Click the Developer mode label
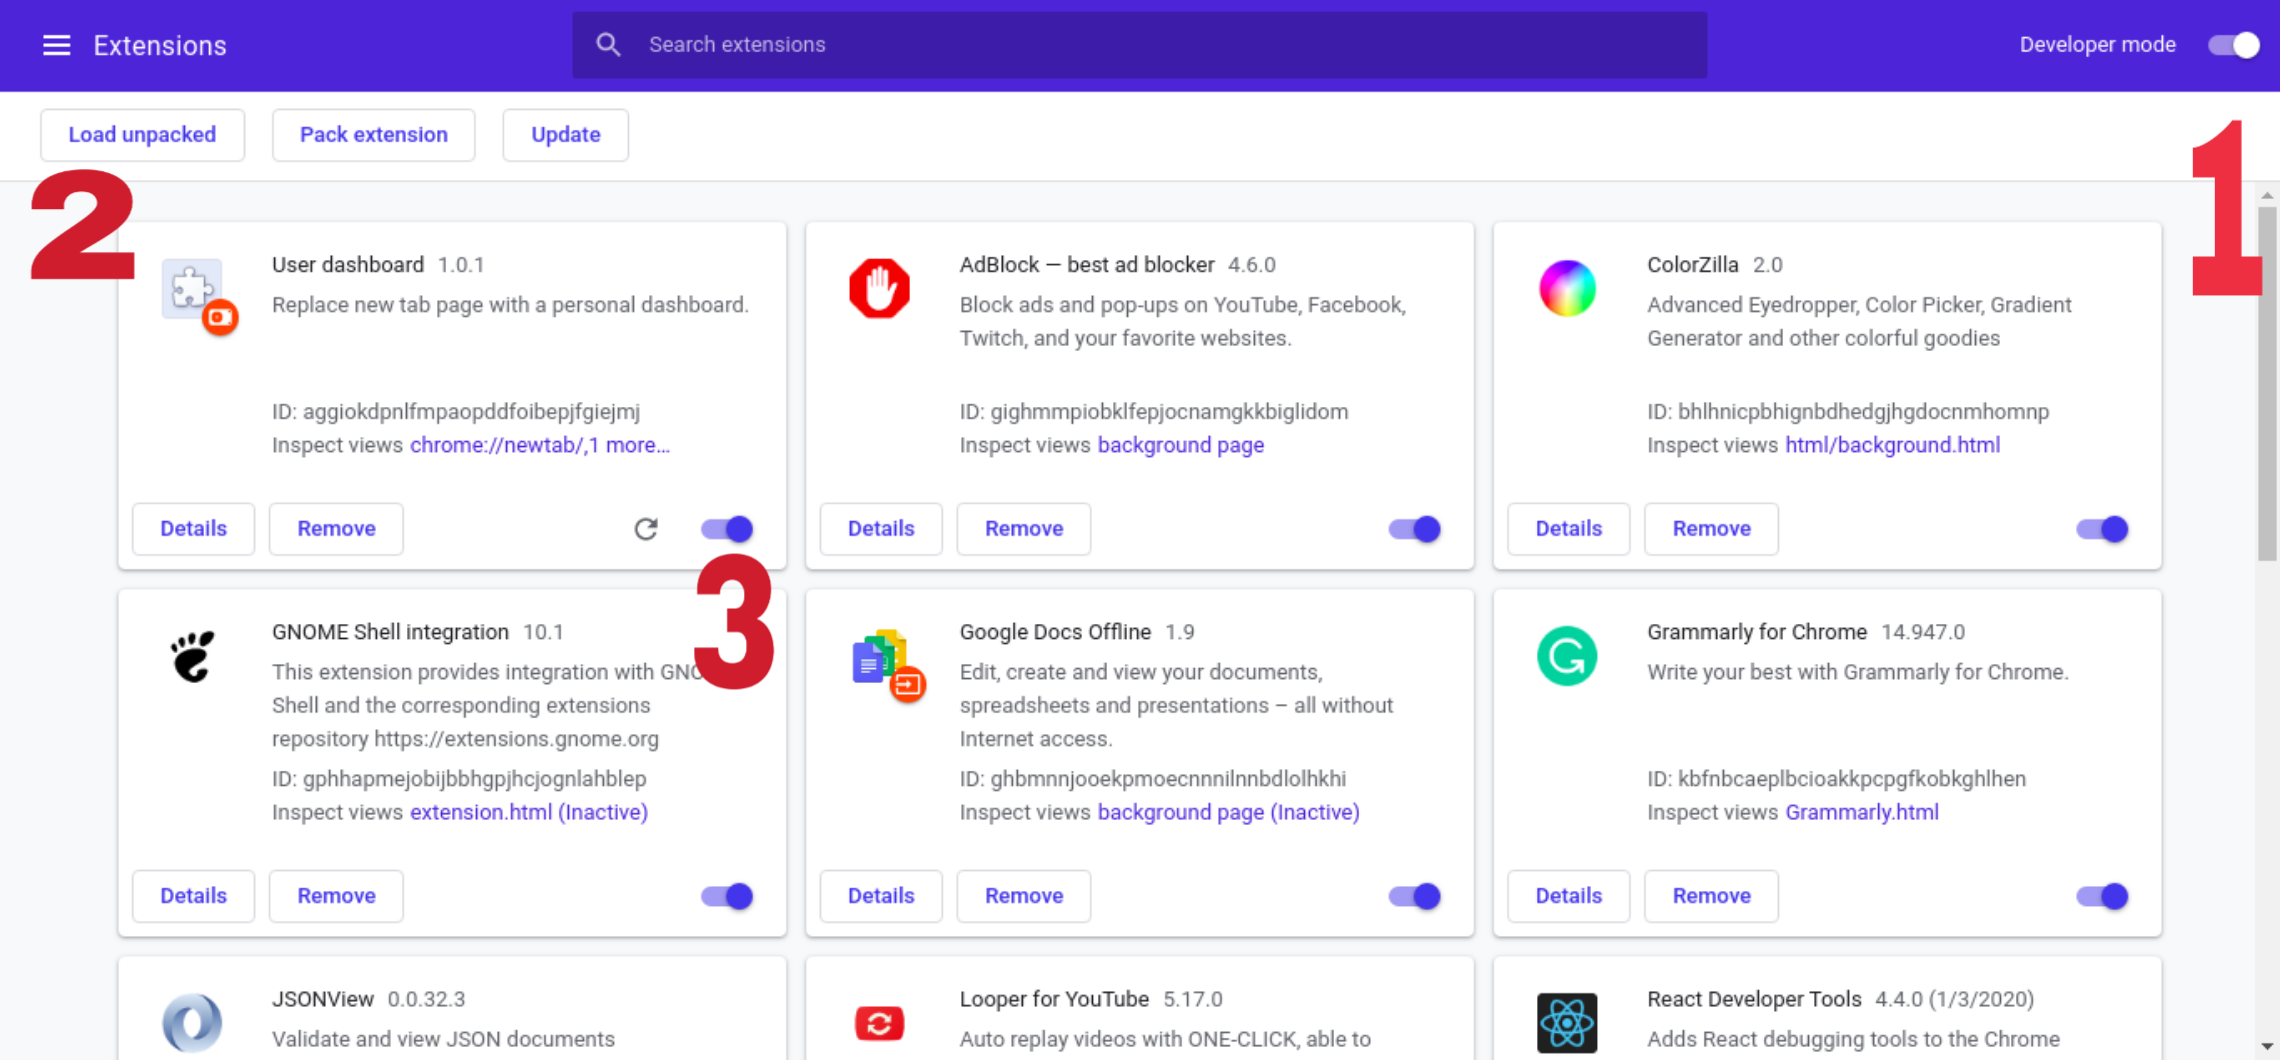This screenshot has height=1060, width=2280. point(2097,45)
